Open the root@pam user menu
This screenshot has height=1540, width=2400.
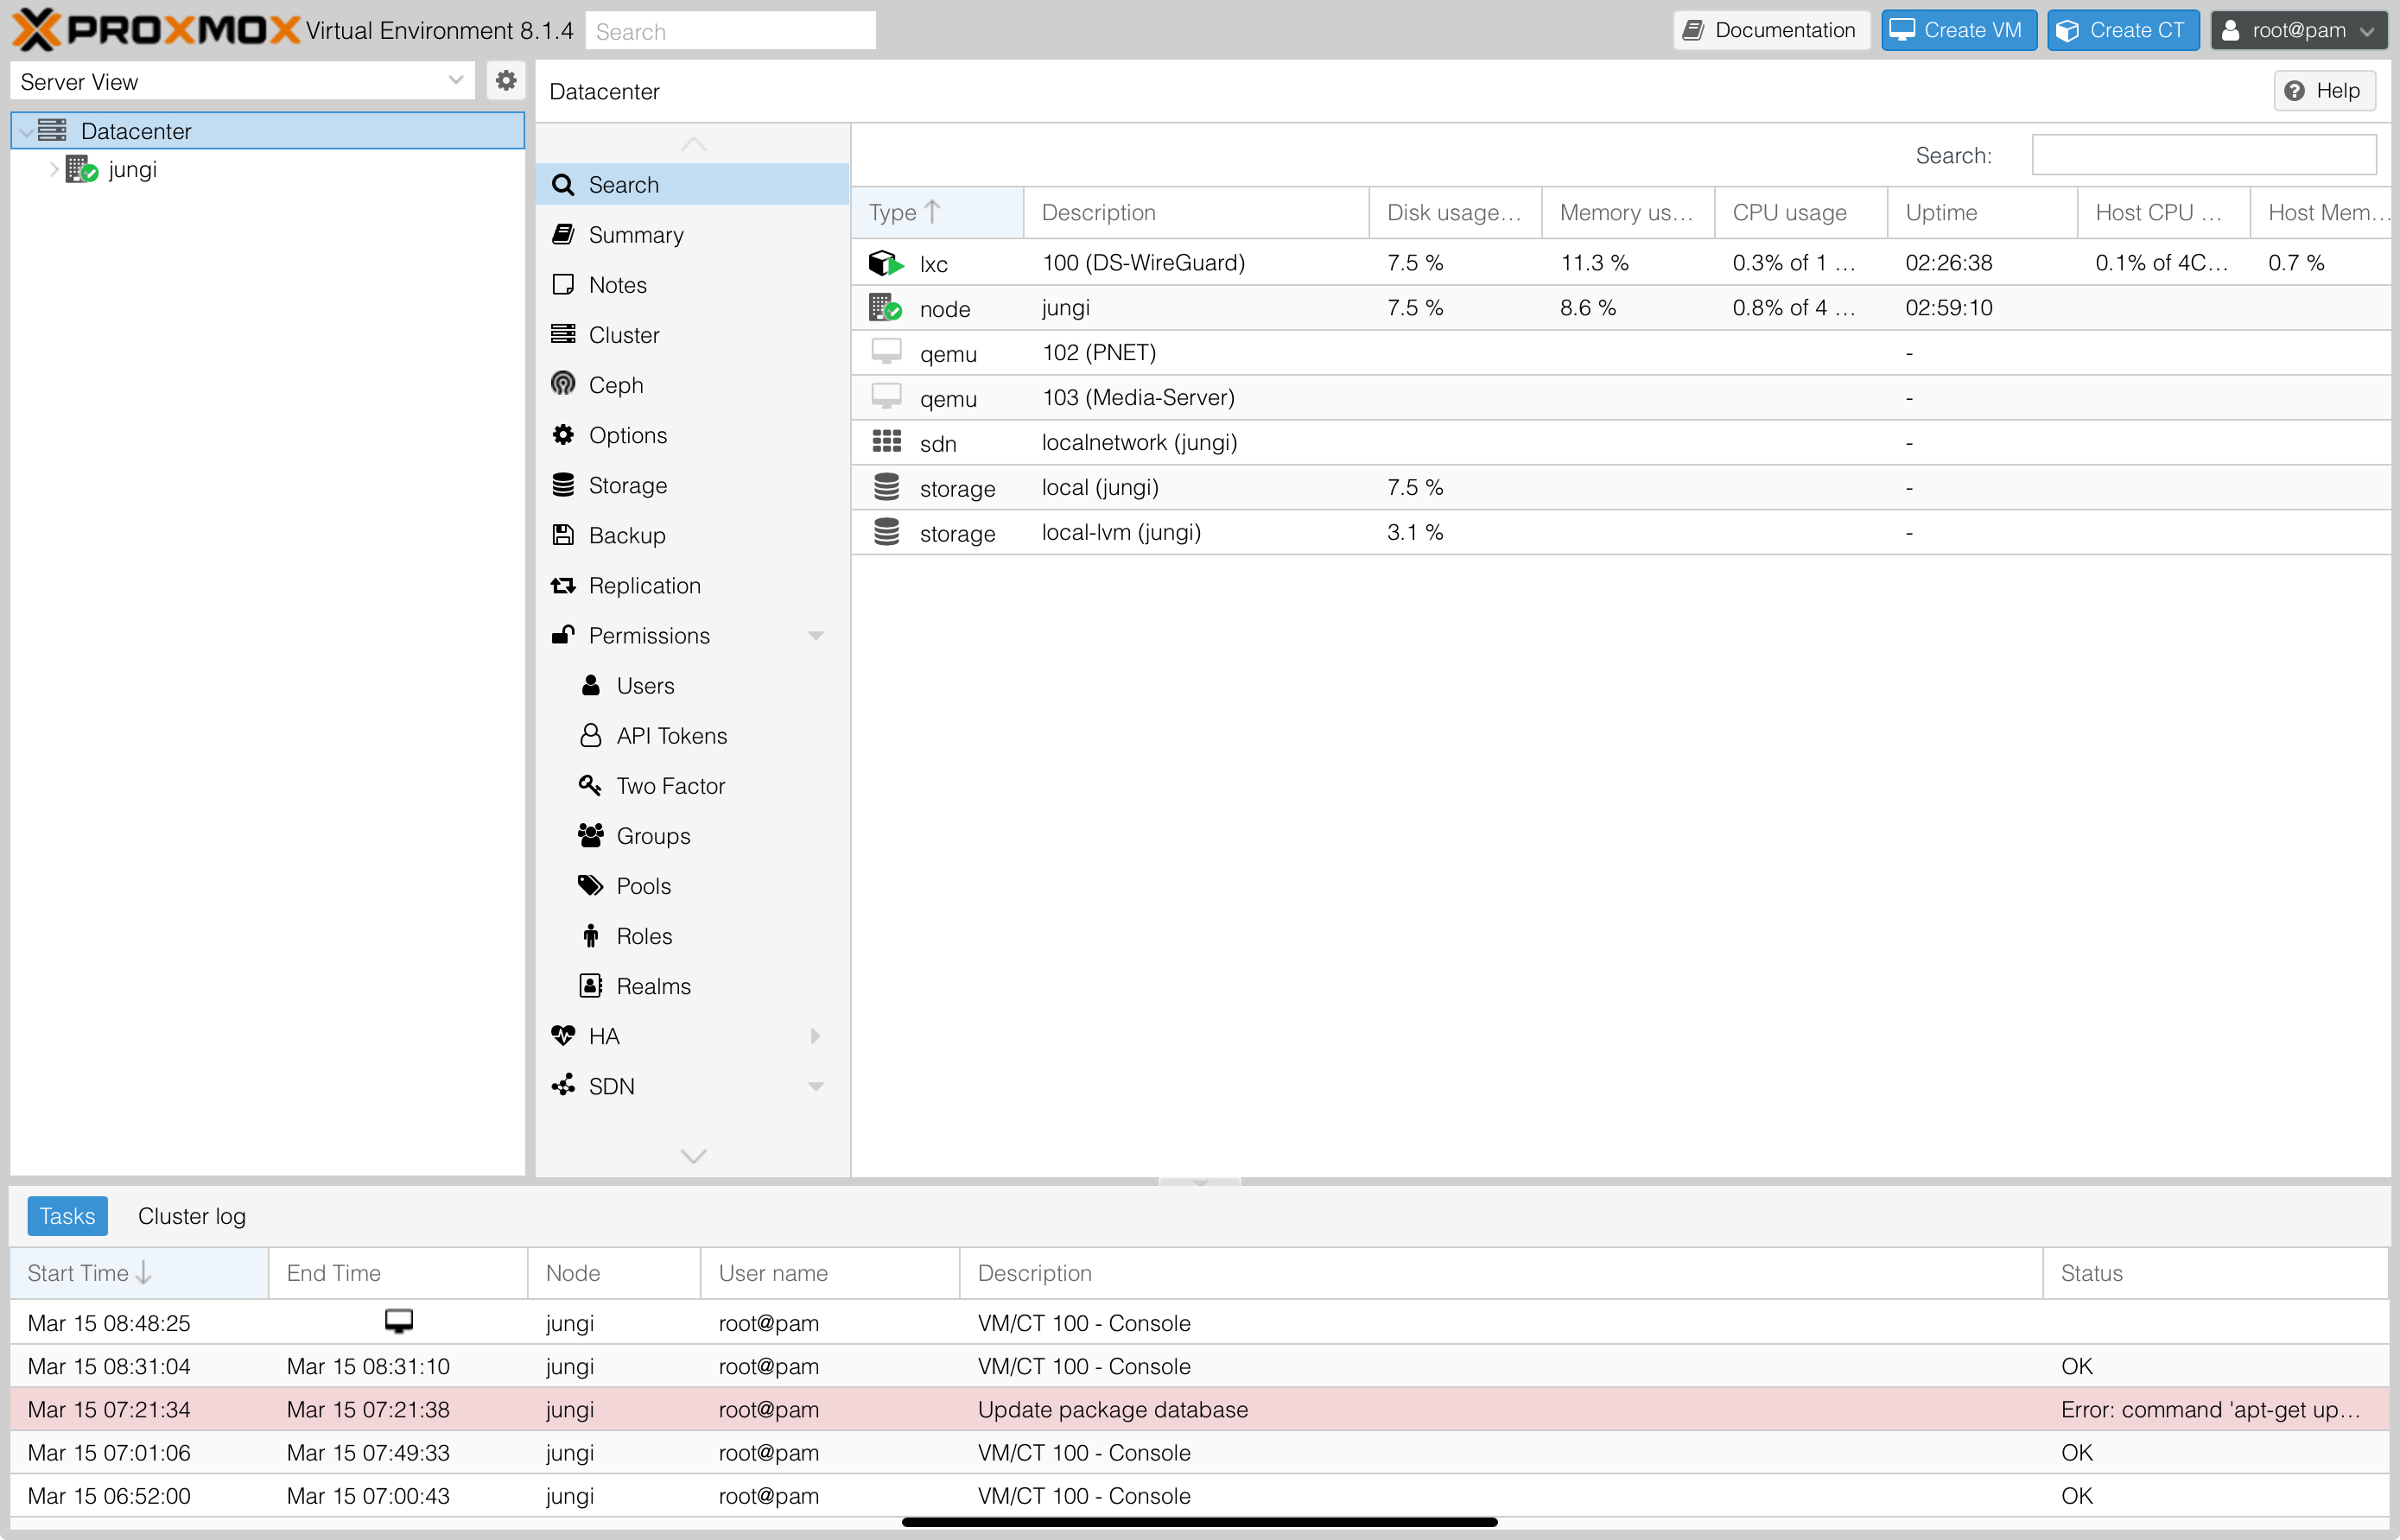(x=2297, y=30)
